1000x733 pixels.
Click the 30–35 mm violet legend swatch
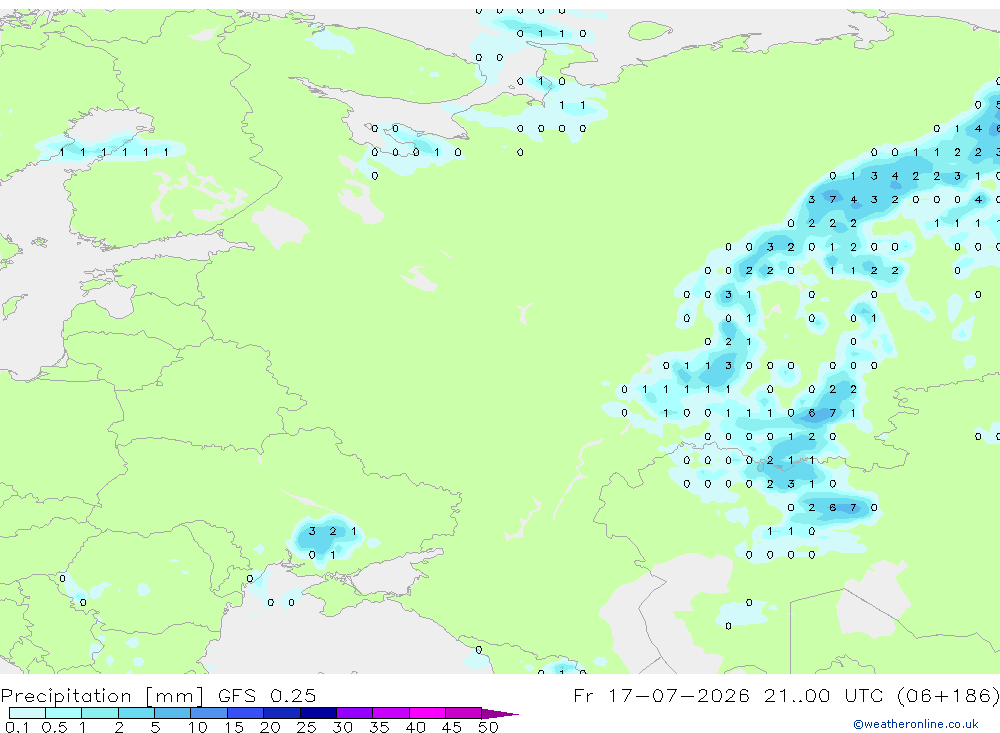click(x=354, y=713)
